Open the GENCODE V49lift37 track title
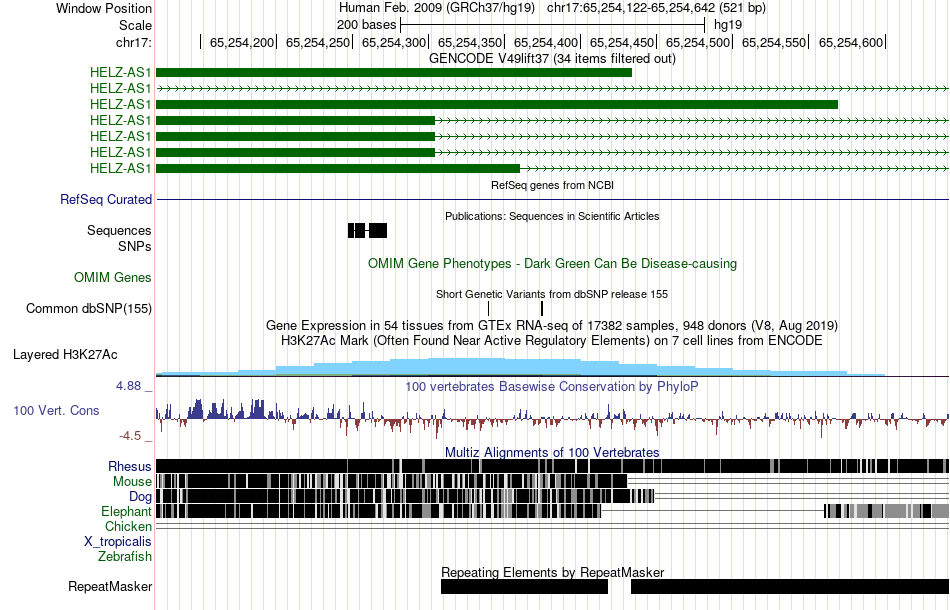The height and width of the screenshot is (610, 950). [x=552, y=59]
